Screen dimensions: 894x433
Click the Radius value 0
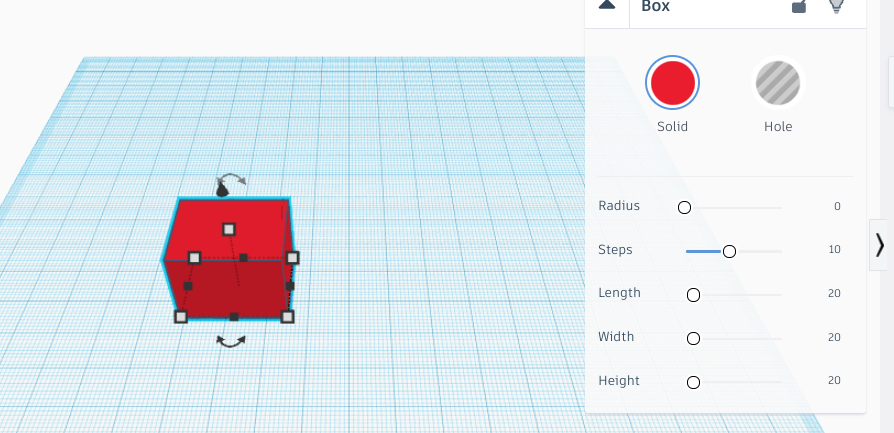coord(837,207)
